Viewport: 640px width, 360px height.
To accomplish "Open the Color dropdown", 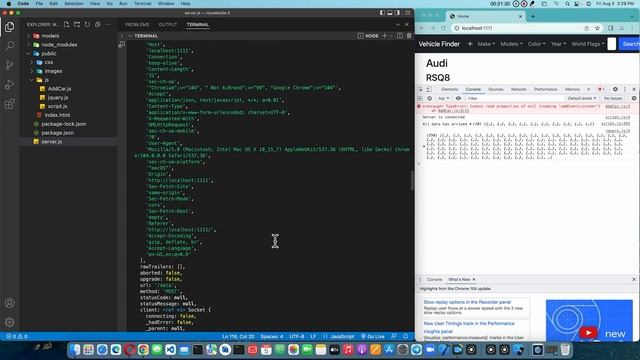I will click(536, 44).
